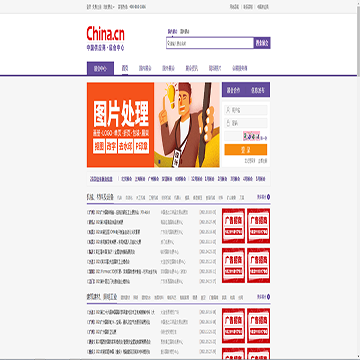Focus the exhibition search text box
Image resolution: width=360 pixels, height=360 pixels.
pyautogui.click(x=210, y=43)
